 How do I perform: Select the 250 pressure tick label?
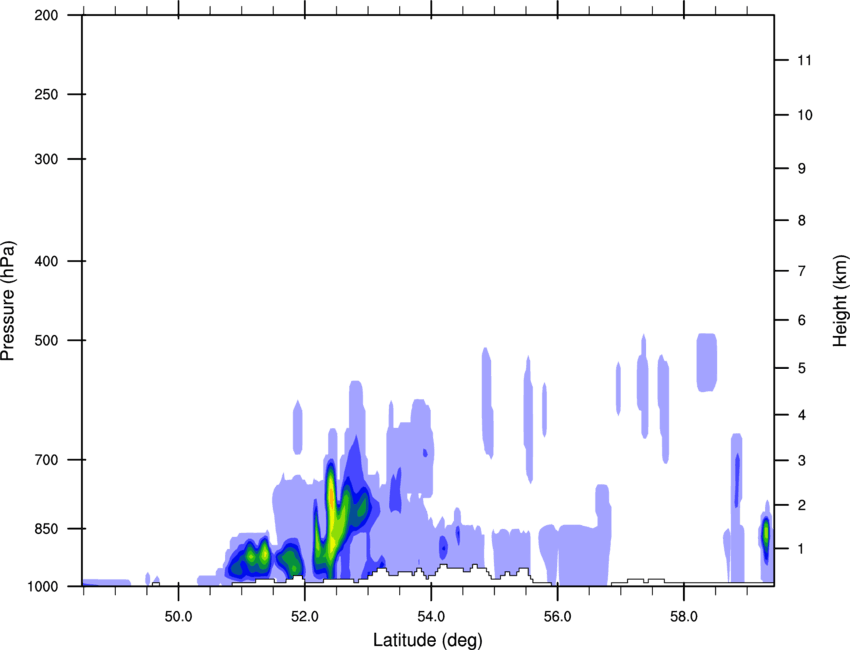(x=46, y=94)
